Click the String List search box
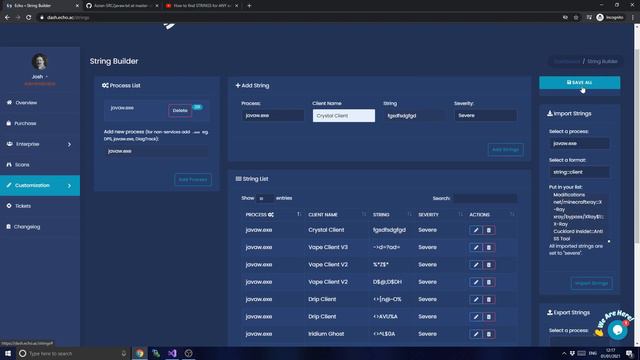640x360 pixels. (484, 198)
